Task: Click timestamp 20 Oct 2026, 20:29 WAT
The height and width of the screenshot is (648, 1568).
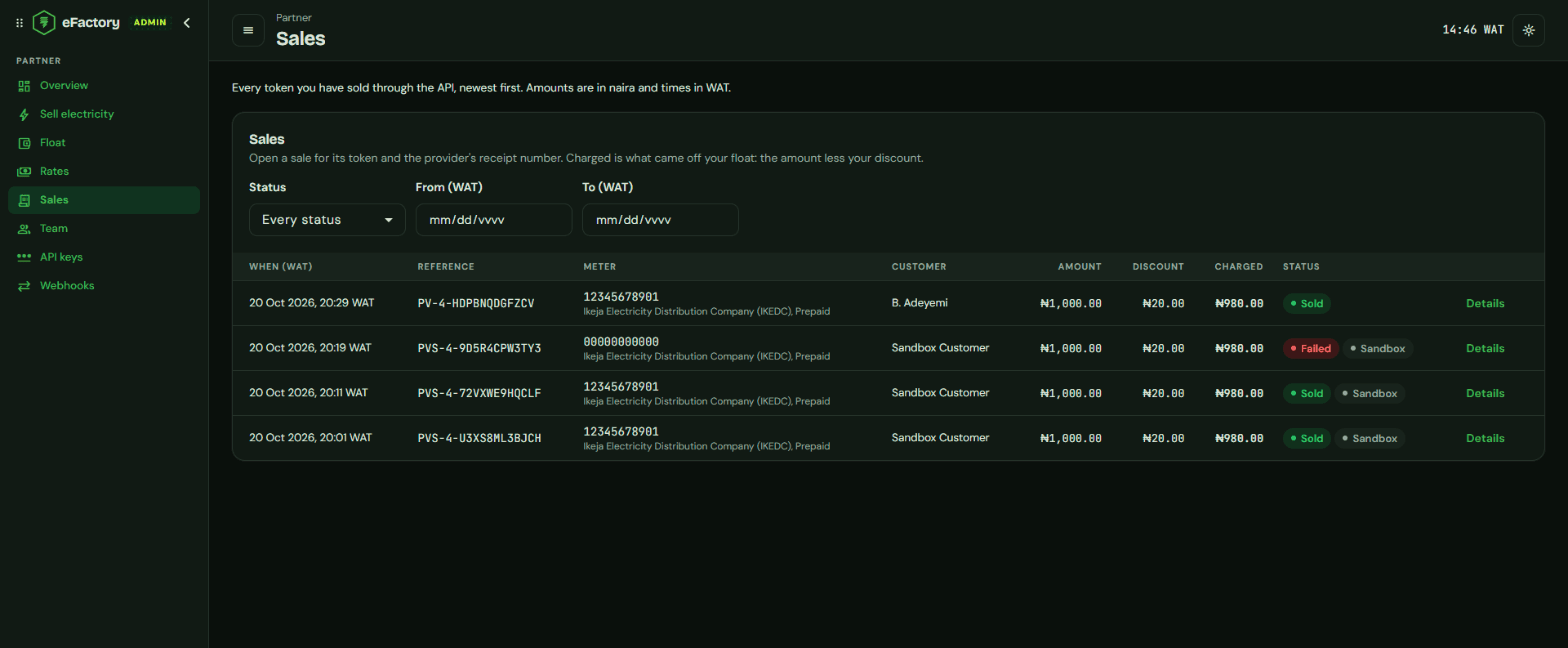Action: [x=312, y=303]
